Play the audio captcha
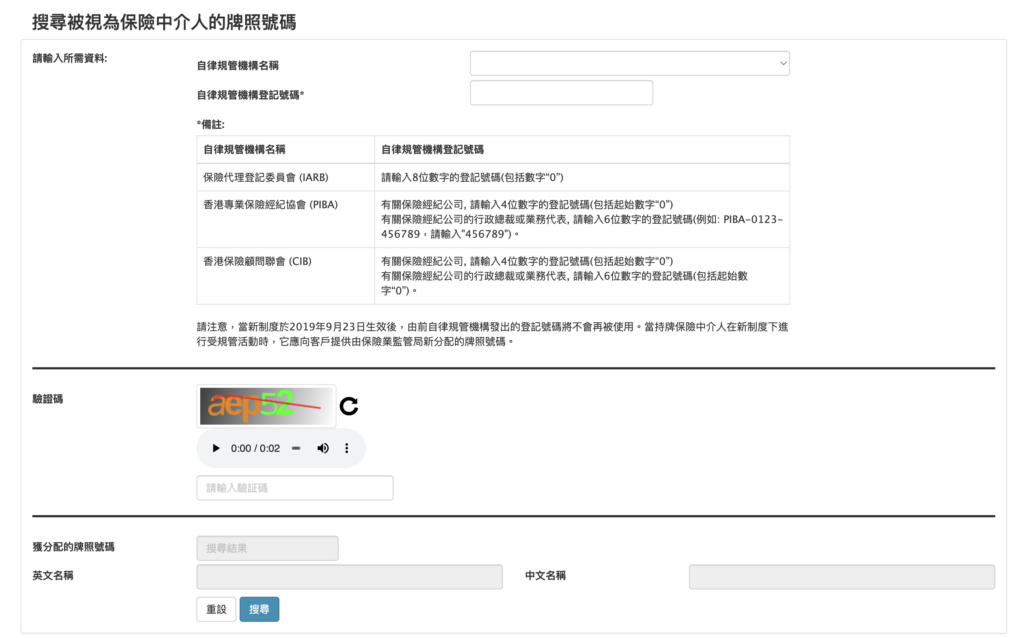This screenshot has width=1024, height=638. [x=216, y=449]
